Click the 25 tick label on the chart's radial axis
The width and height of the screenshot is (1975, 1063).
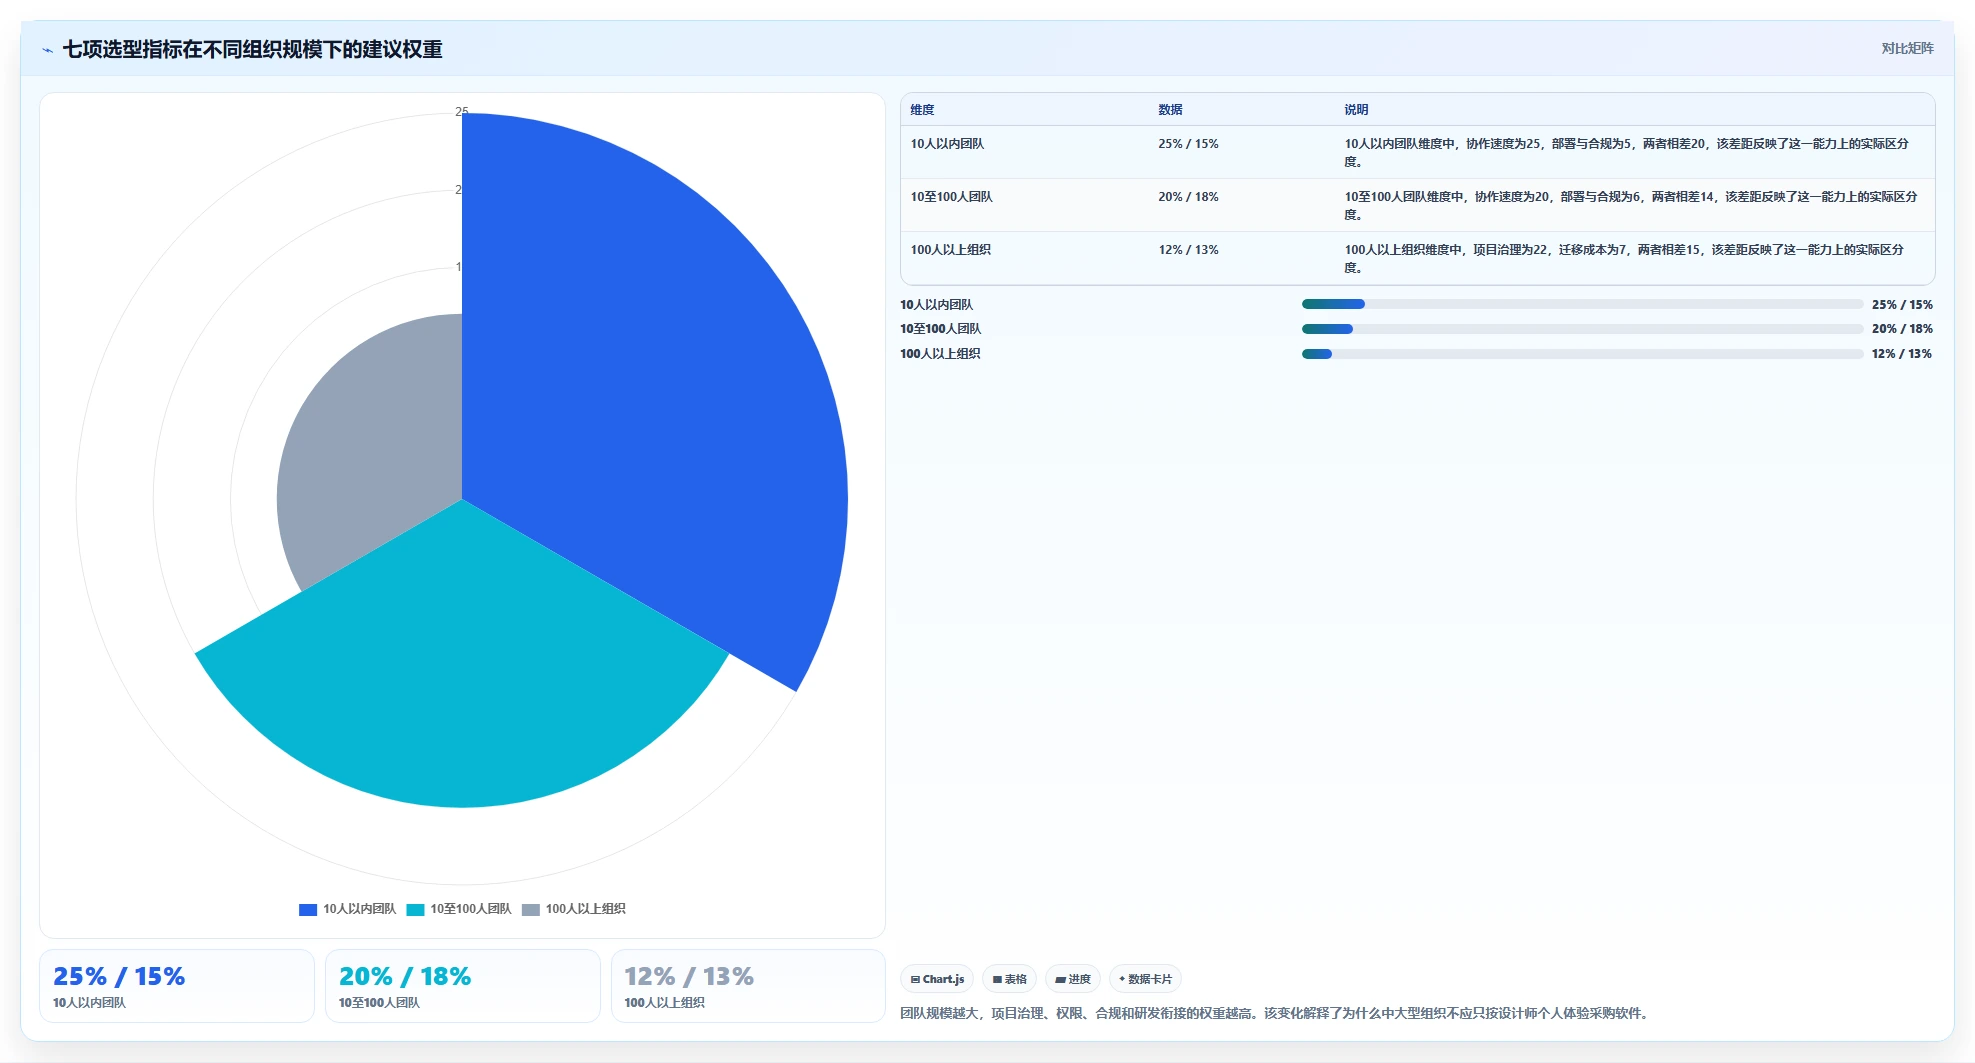point(461,112)
